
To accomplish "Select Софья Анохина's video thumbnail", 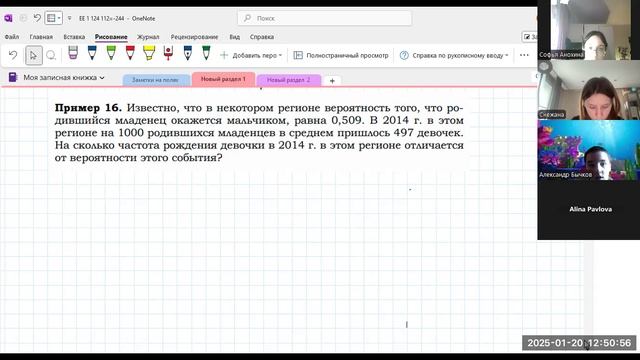I will click(589, 30).
